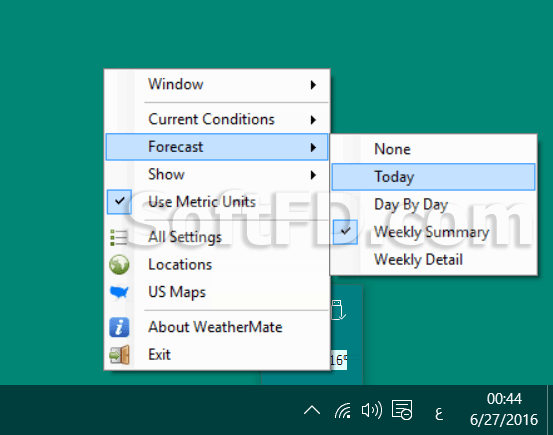Image resolution: width=553 pixels, height=435 pixels.
Task: Click the All Settings list icon
Action: 119,237
